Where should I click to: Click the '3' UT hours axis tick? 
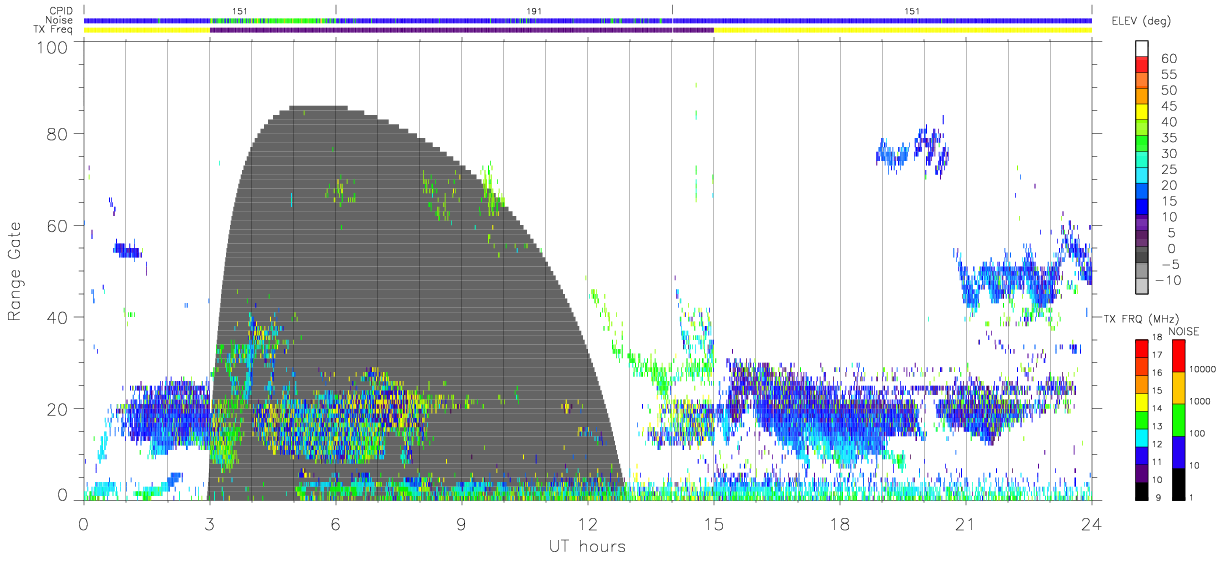209,523
